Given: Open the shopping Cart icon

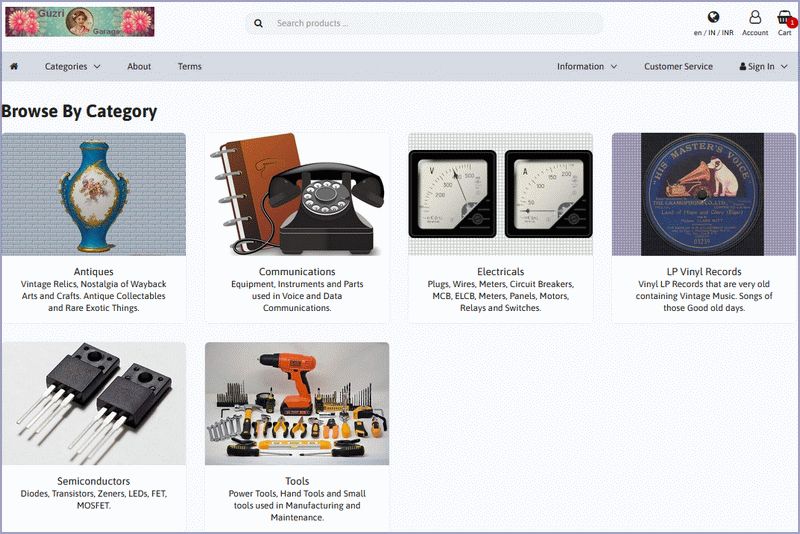Looking at the screenshot, I should [785, 18].
